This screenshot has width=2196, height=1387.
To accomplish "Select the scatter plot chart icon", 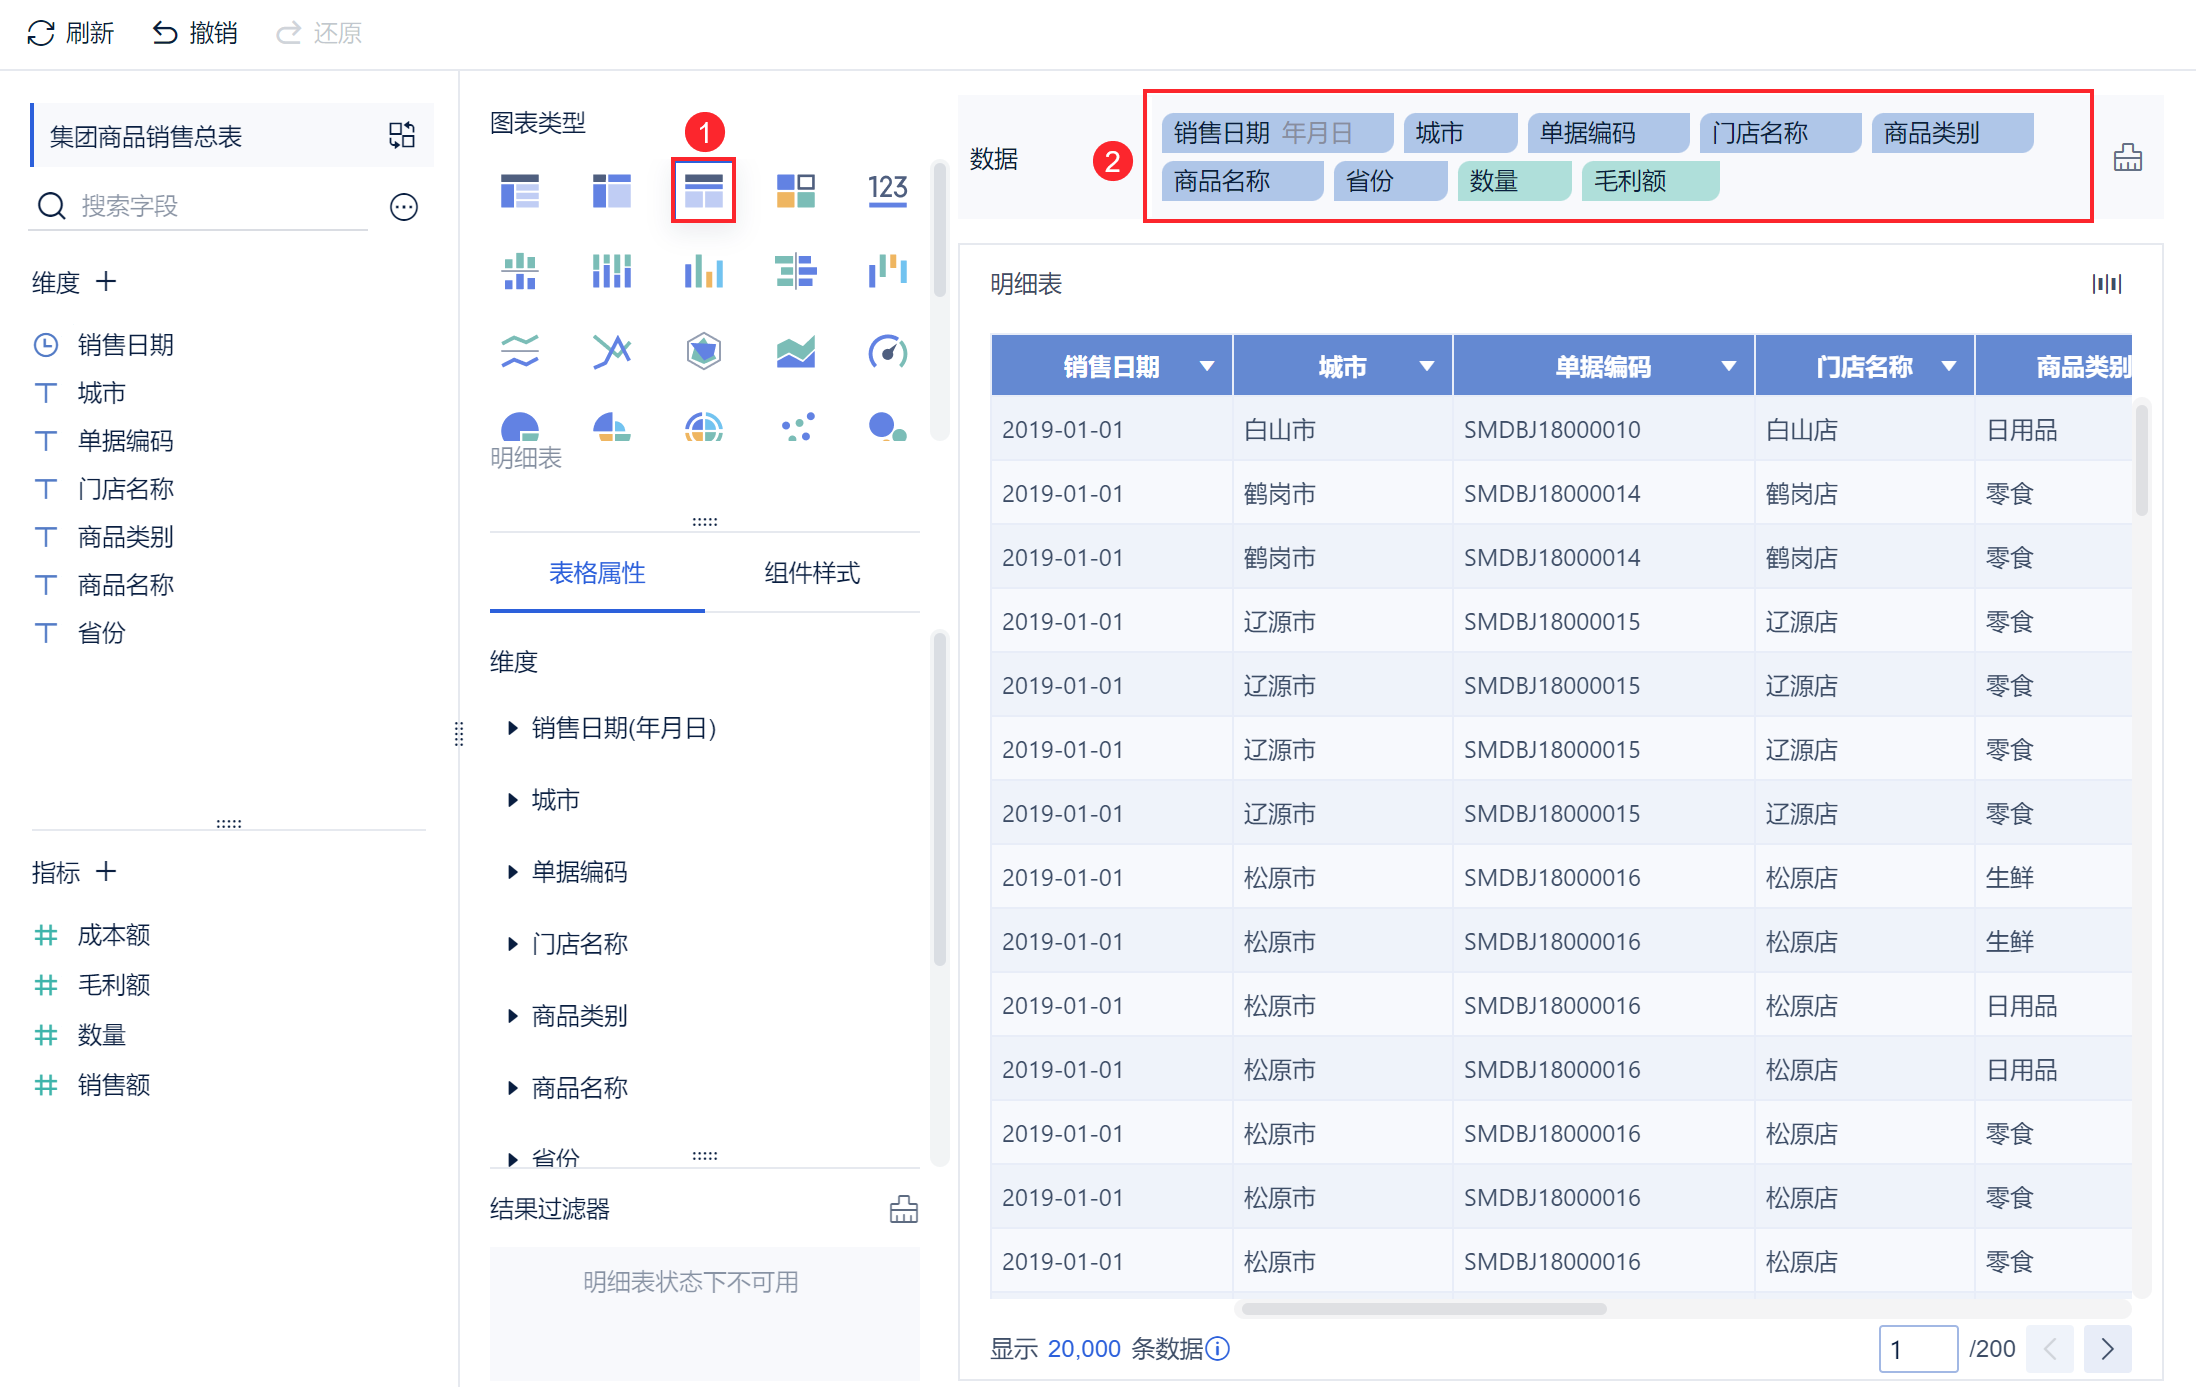I will [796, 427].
